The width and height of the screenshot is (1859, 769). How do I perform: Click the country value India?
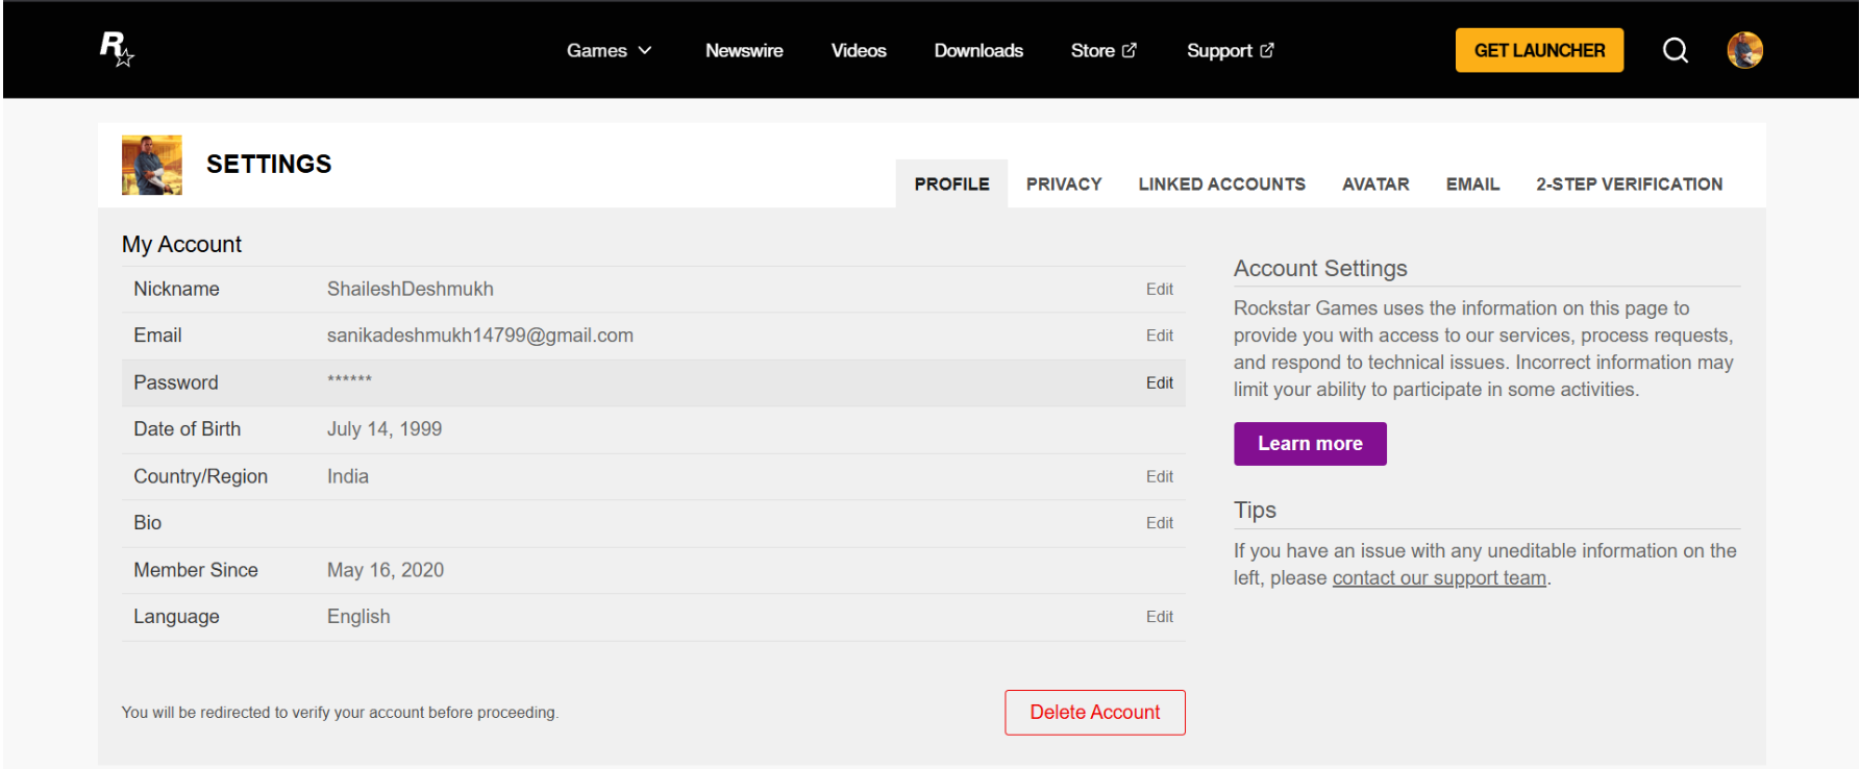(348, 477)
